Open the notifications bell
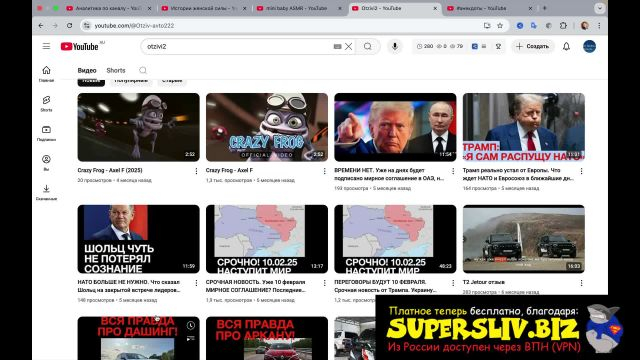This screenshot has height=360, width=640. [x=566, y=47]
